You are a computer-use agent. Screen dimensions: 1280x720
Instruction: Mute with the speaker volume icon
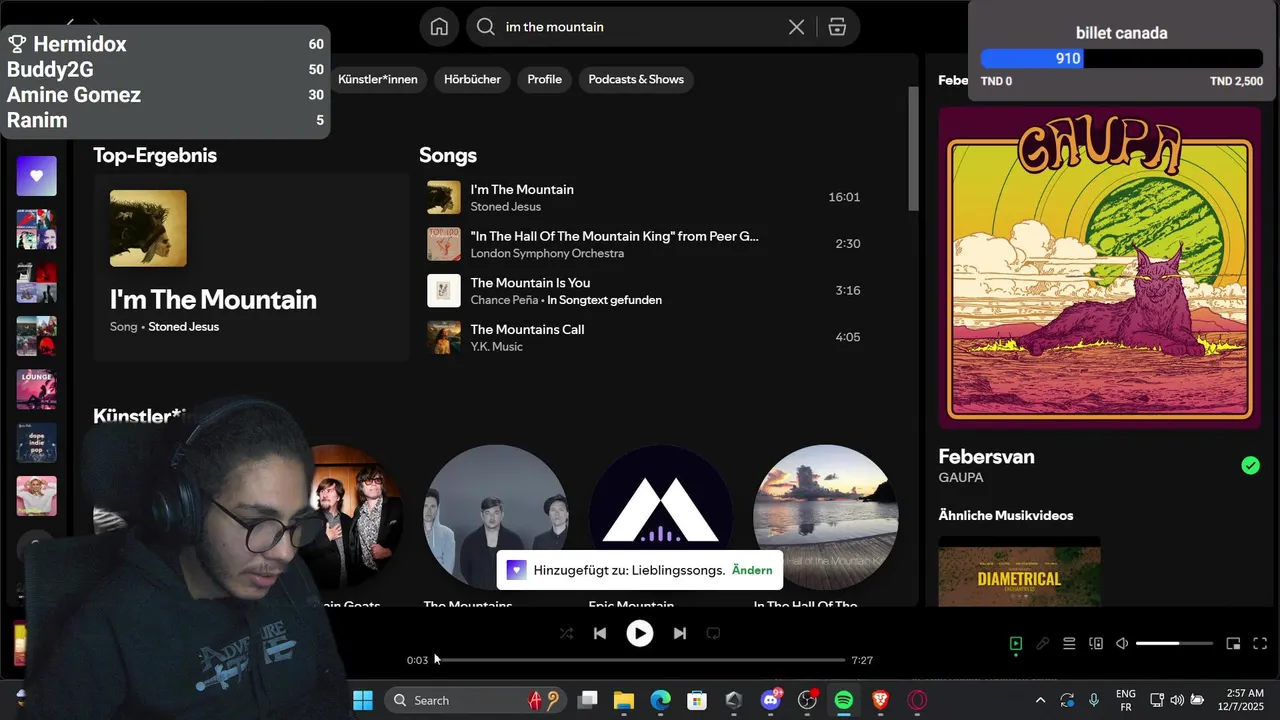click(x=1122, y=644)
